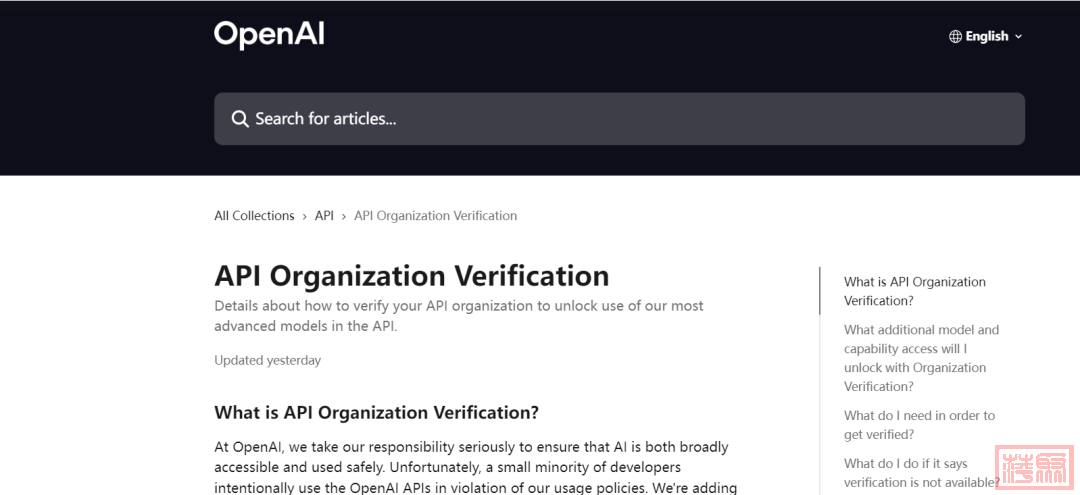Click the breadcrumb arrow after All Collections
Screen dimensions: 1080x495
pyautogui.click(x=304, y=216)
